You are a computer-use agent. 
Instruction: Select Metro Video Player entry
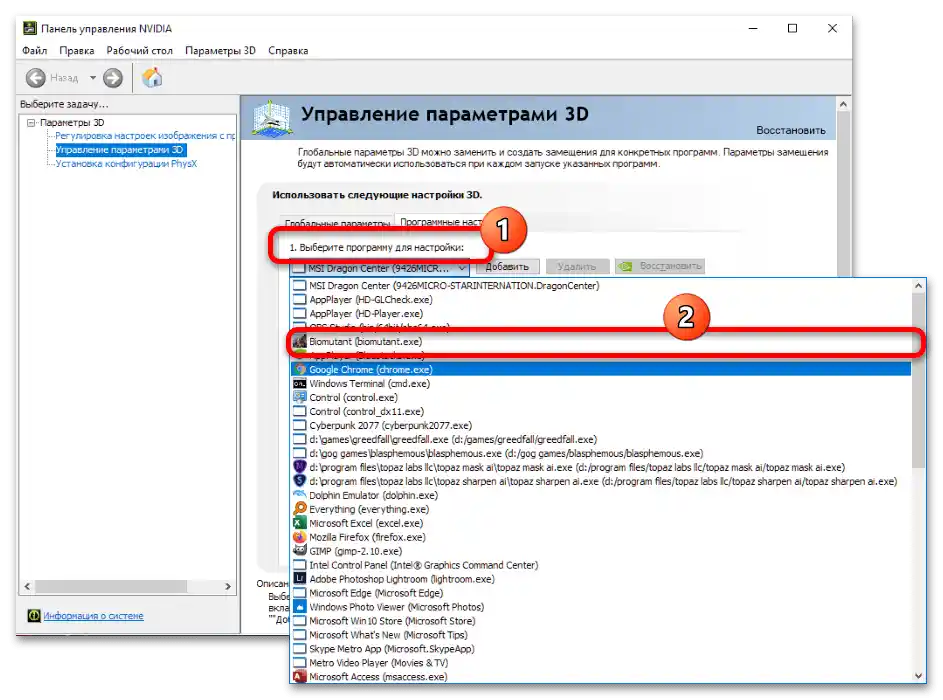click(601, 662)
